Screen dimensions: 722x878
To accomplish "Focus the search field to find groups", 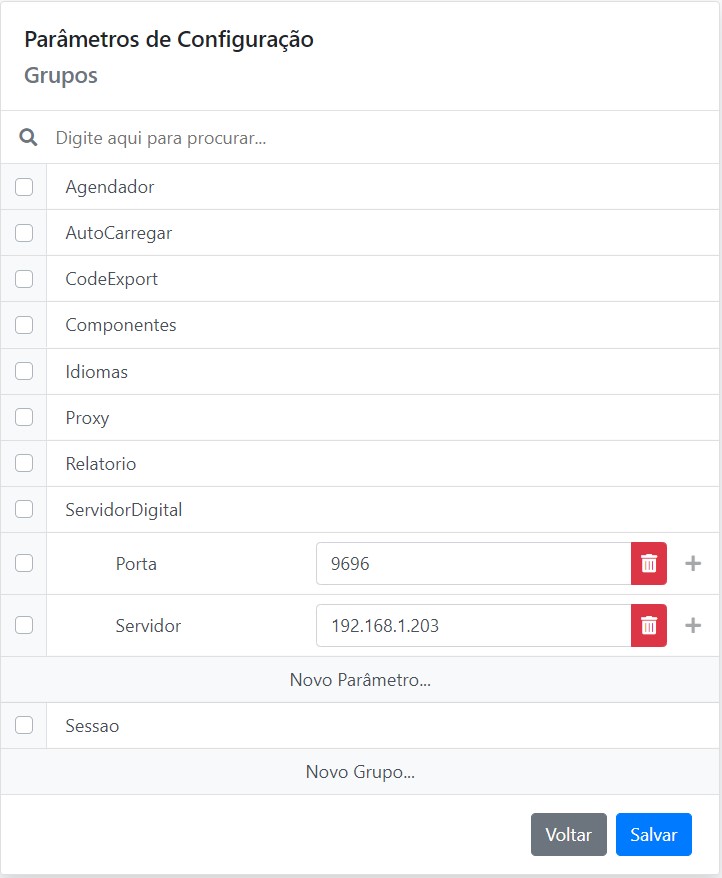I will click(x=380, y=138).
